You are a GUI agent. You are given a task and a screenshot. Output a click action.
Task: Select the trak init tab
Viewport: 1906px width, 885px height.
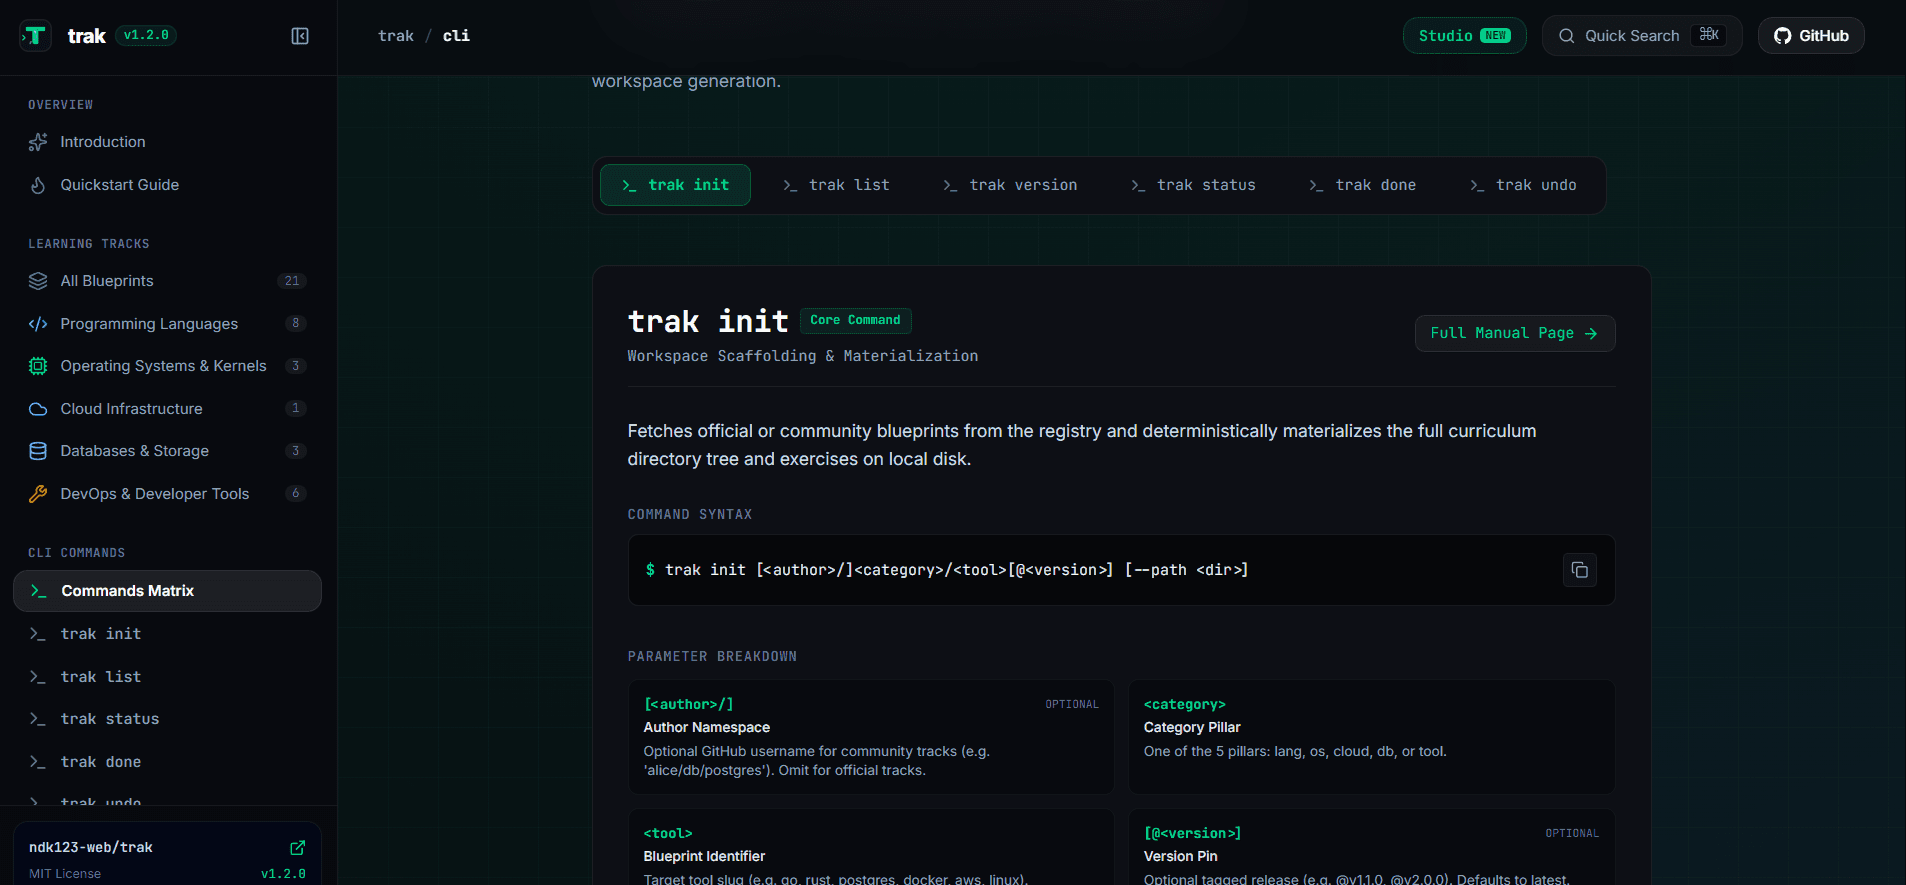(675, 185)
